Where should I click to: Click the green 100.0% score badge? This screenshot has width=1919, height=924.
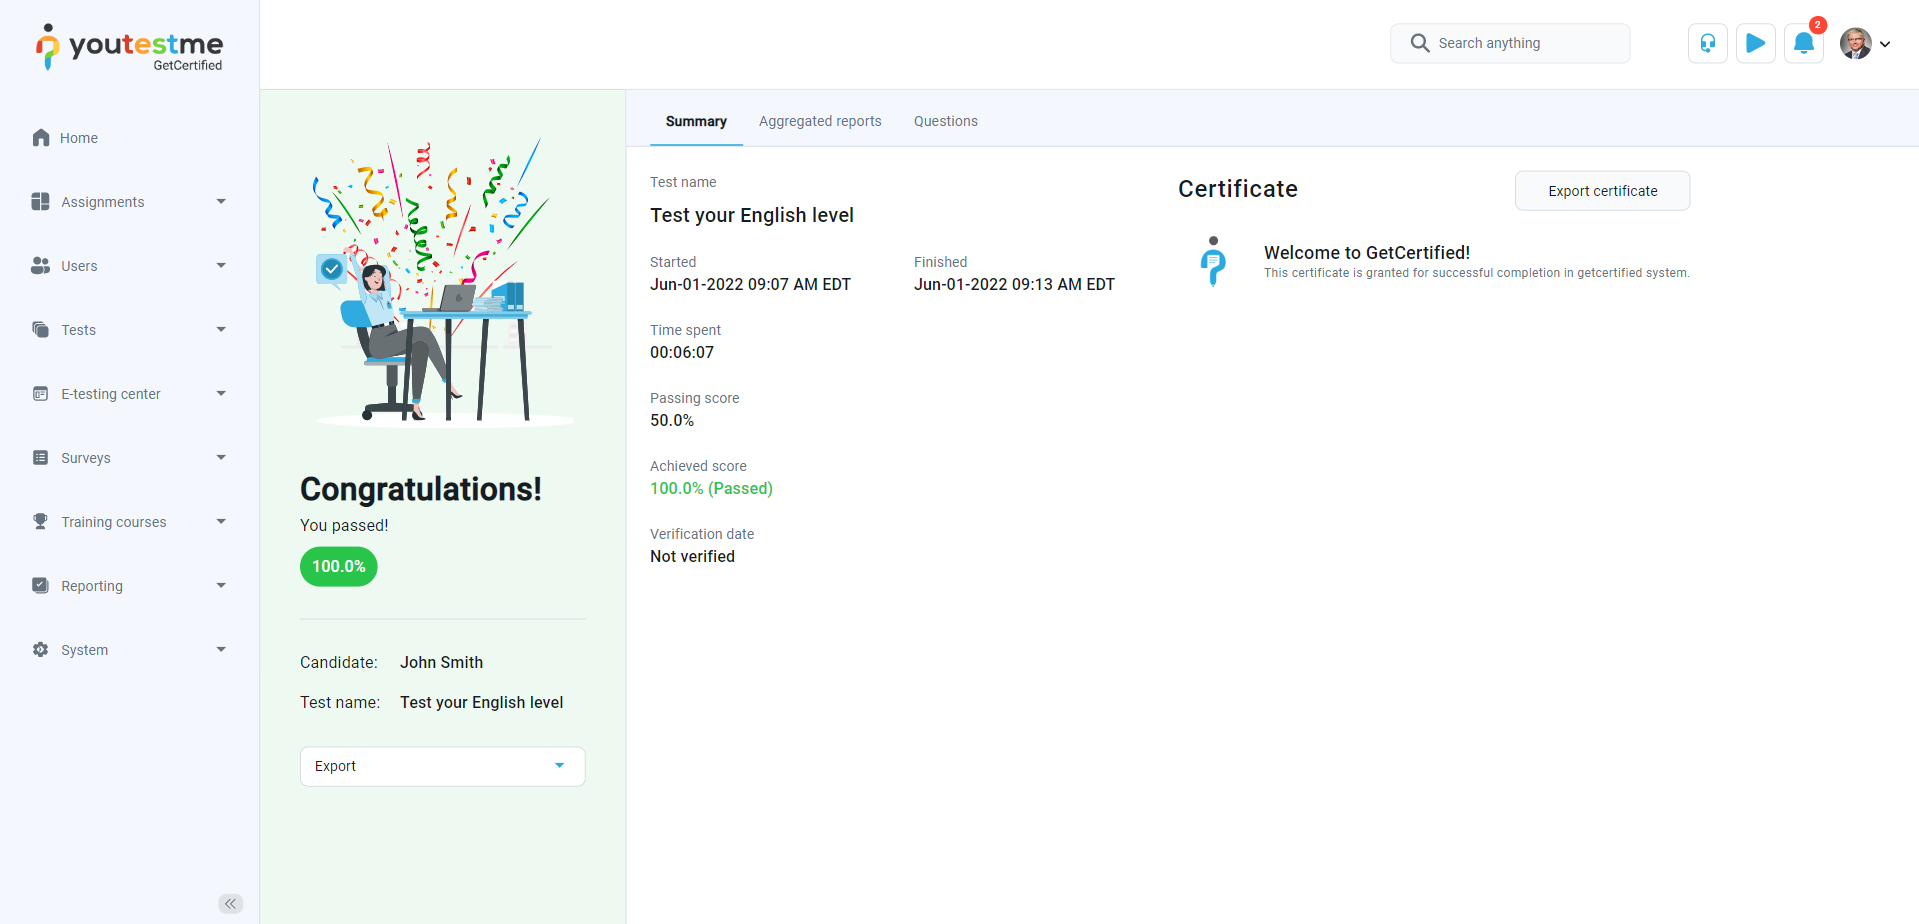pyautogui.click(x=339, y=566)
